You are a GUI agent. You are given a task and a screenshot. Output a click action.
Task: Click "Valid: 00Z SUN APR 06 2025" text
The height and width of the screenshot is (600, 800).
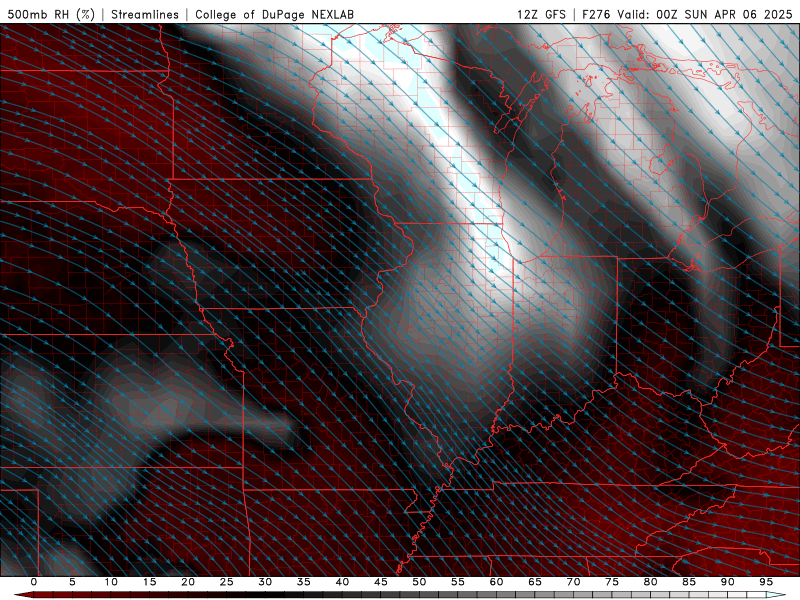[705, 14]
